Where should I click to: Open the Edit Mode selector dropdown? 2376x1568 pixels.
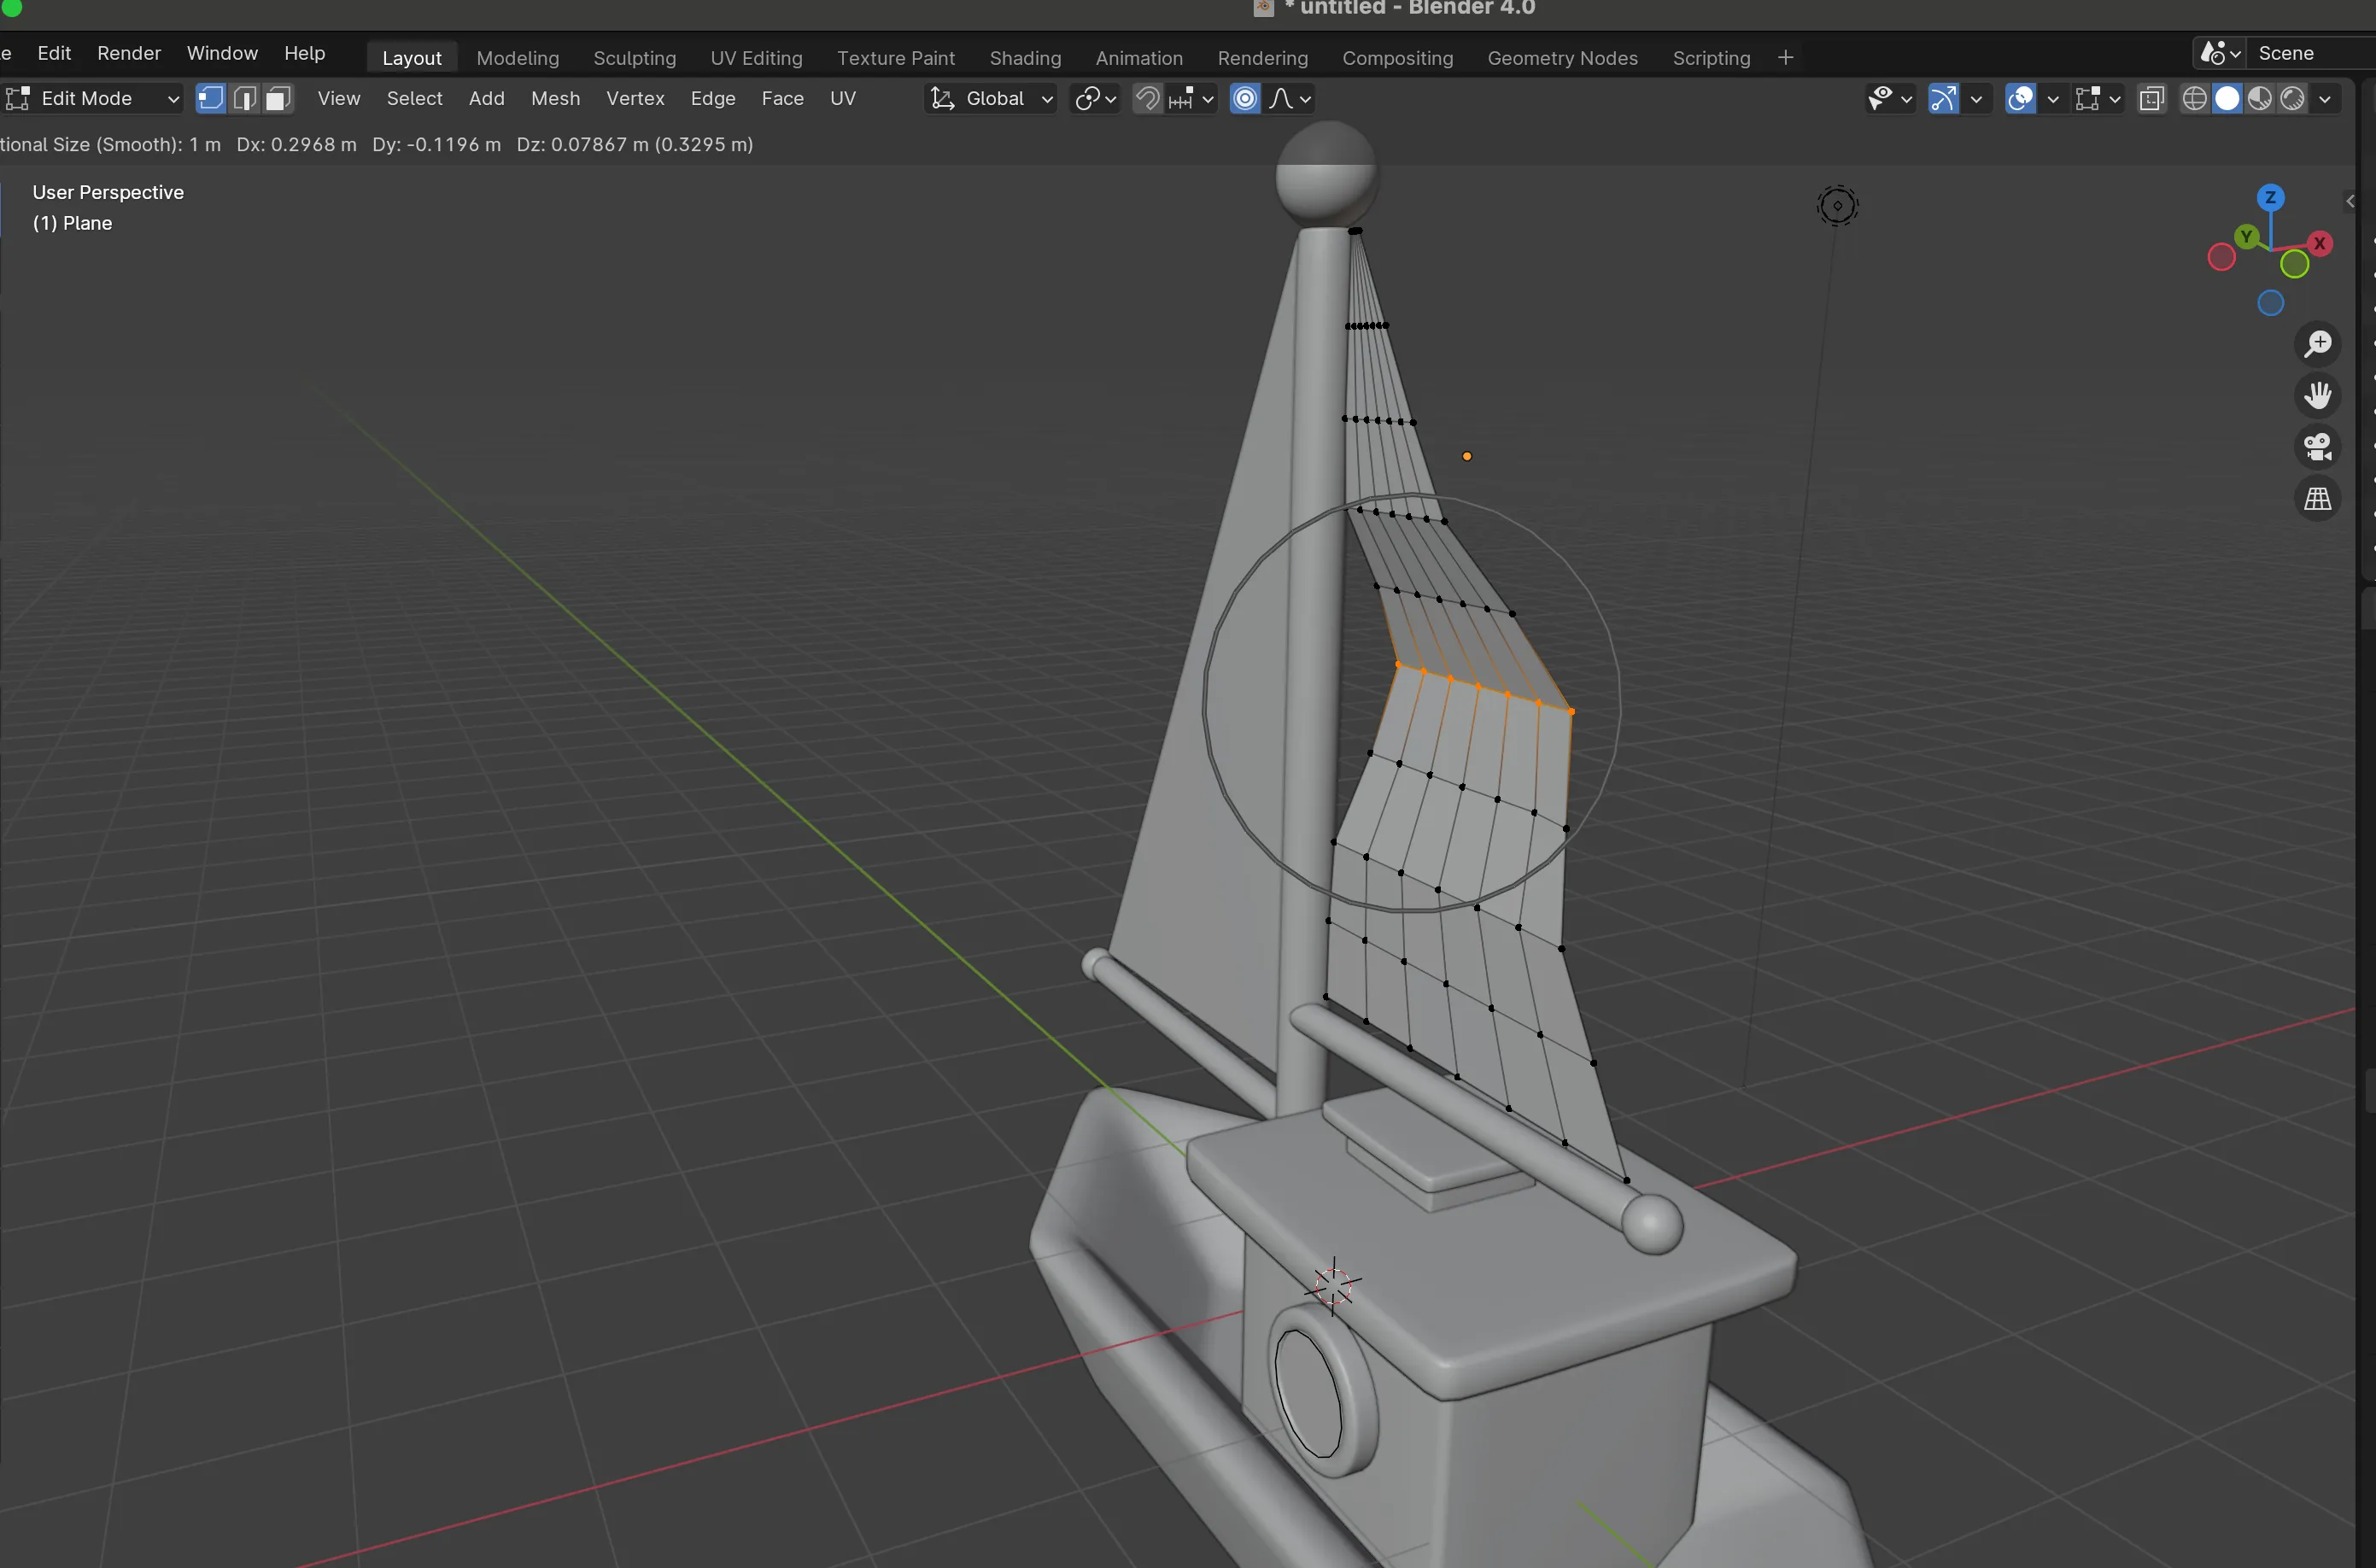point(92,98)
